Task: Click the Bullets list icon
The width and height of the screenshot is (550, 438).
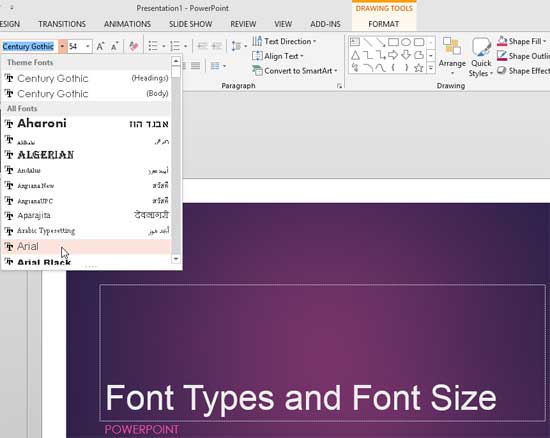Action: pyautogui.click(x=153, y=46)
